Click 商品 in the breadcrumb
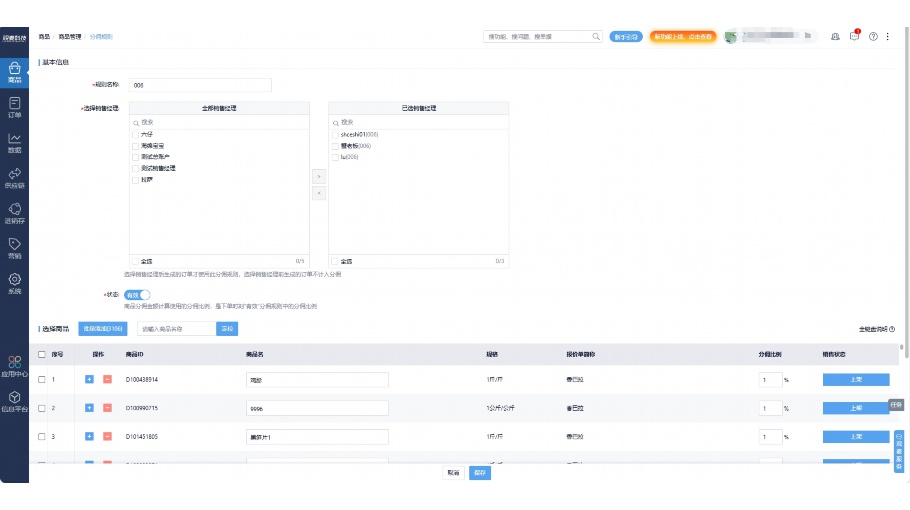The height and width of the screenshot is (510, 910). [44, 36]
